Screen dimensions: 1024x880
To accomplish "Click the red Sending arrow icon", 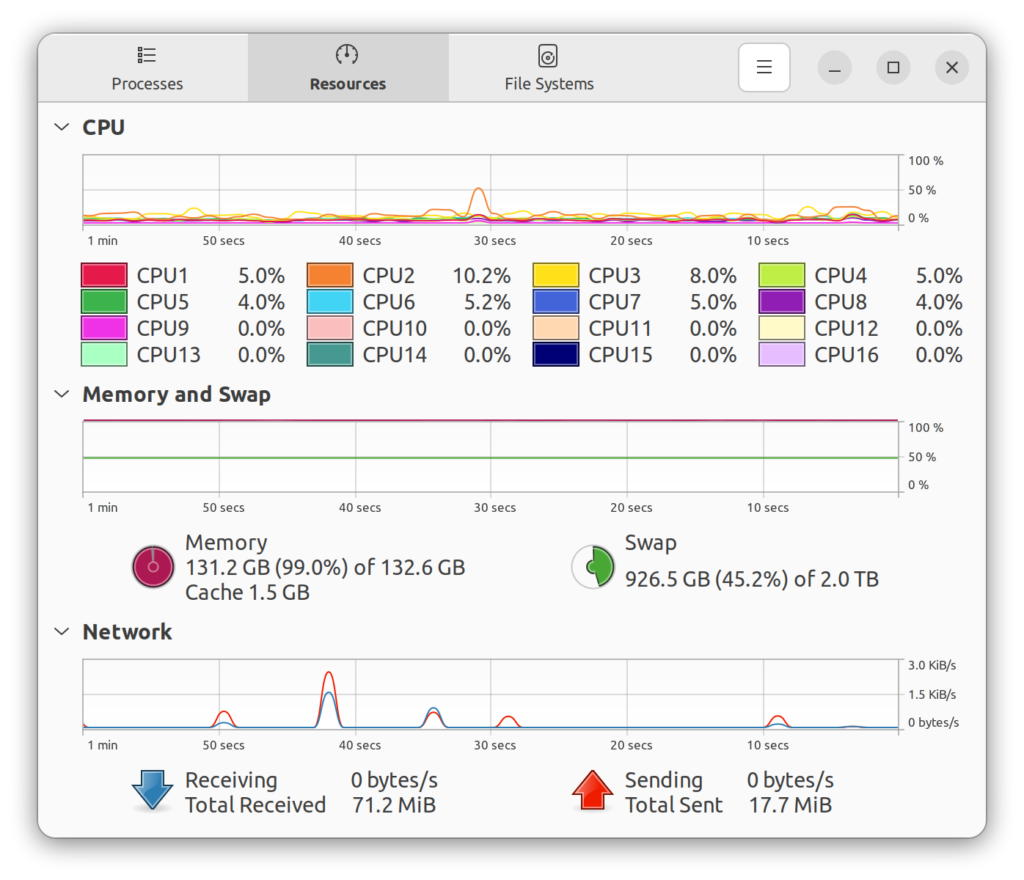I will pyautogui.click(x=592, y=791).
